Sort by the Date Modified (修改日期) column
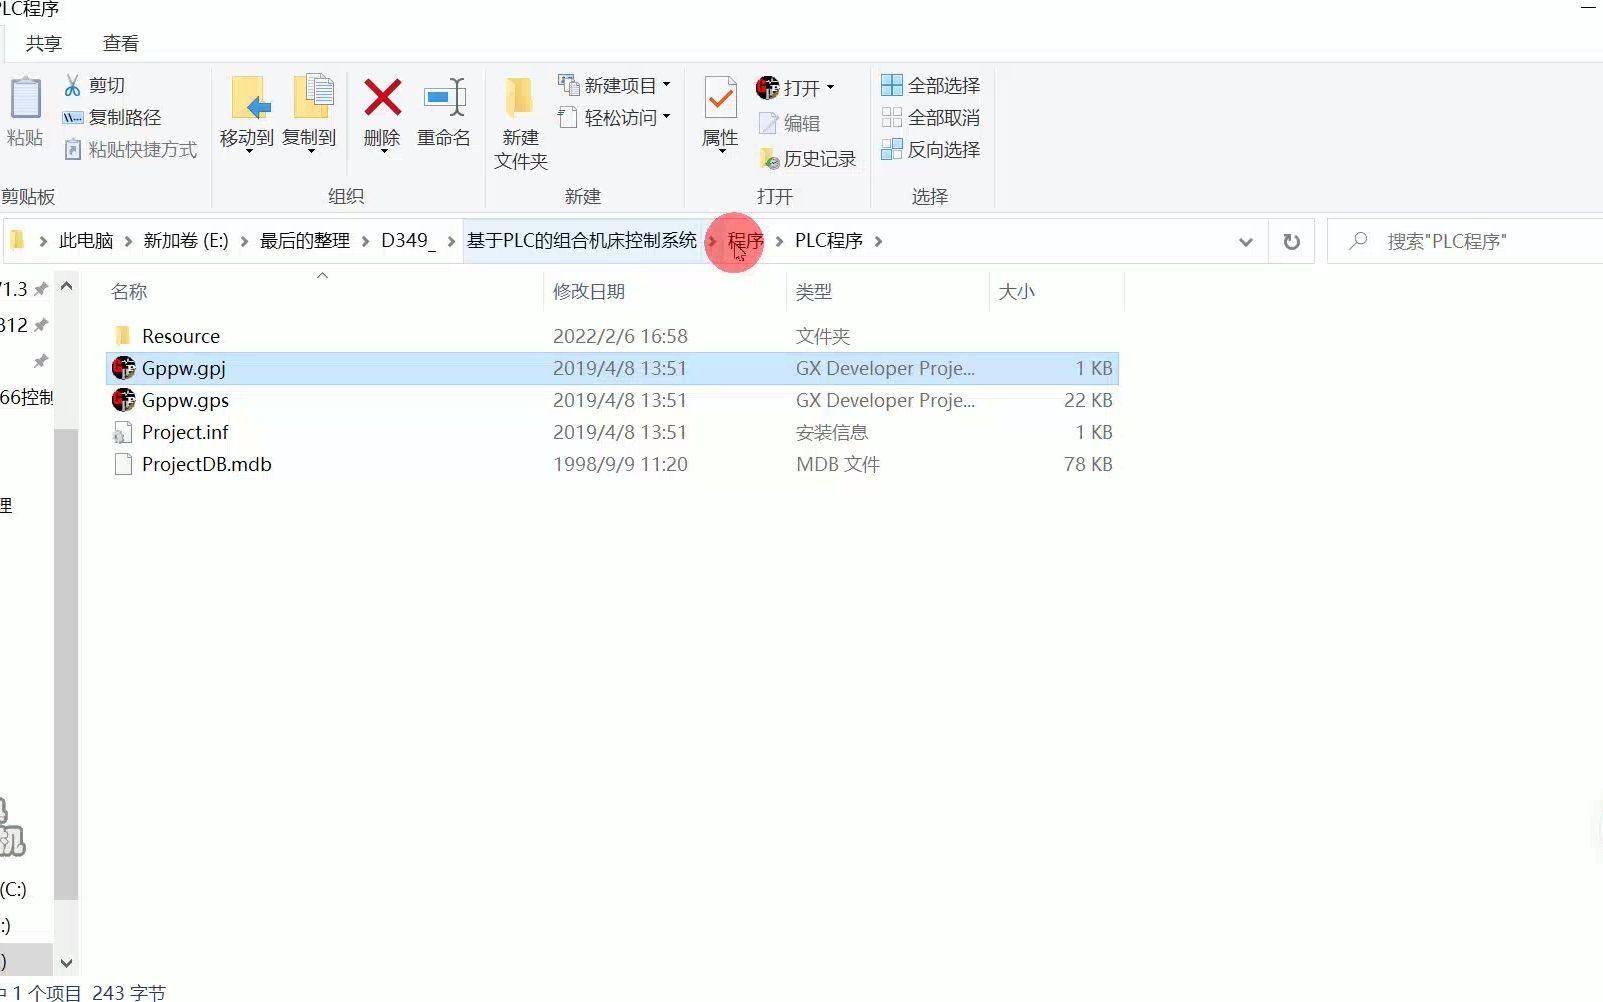 [589, 291]
